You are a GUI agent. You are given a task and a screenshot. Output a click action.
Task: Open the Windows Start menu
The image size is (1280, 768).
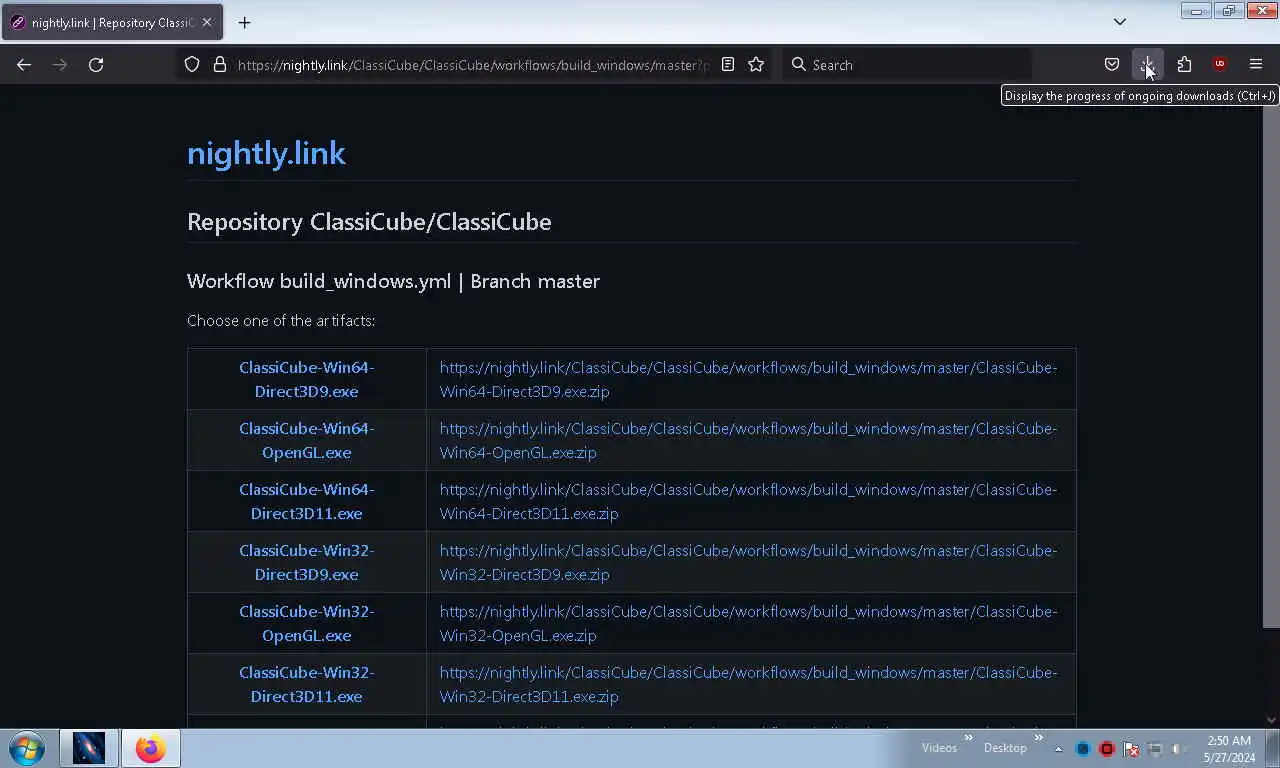pyautogui.click(x=27, y=748)
